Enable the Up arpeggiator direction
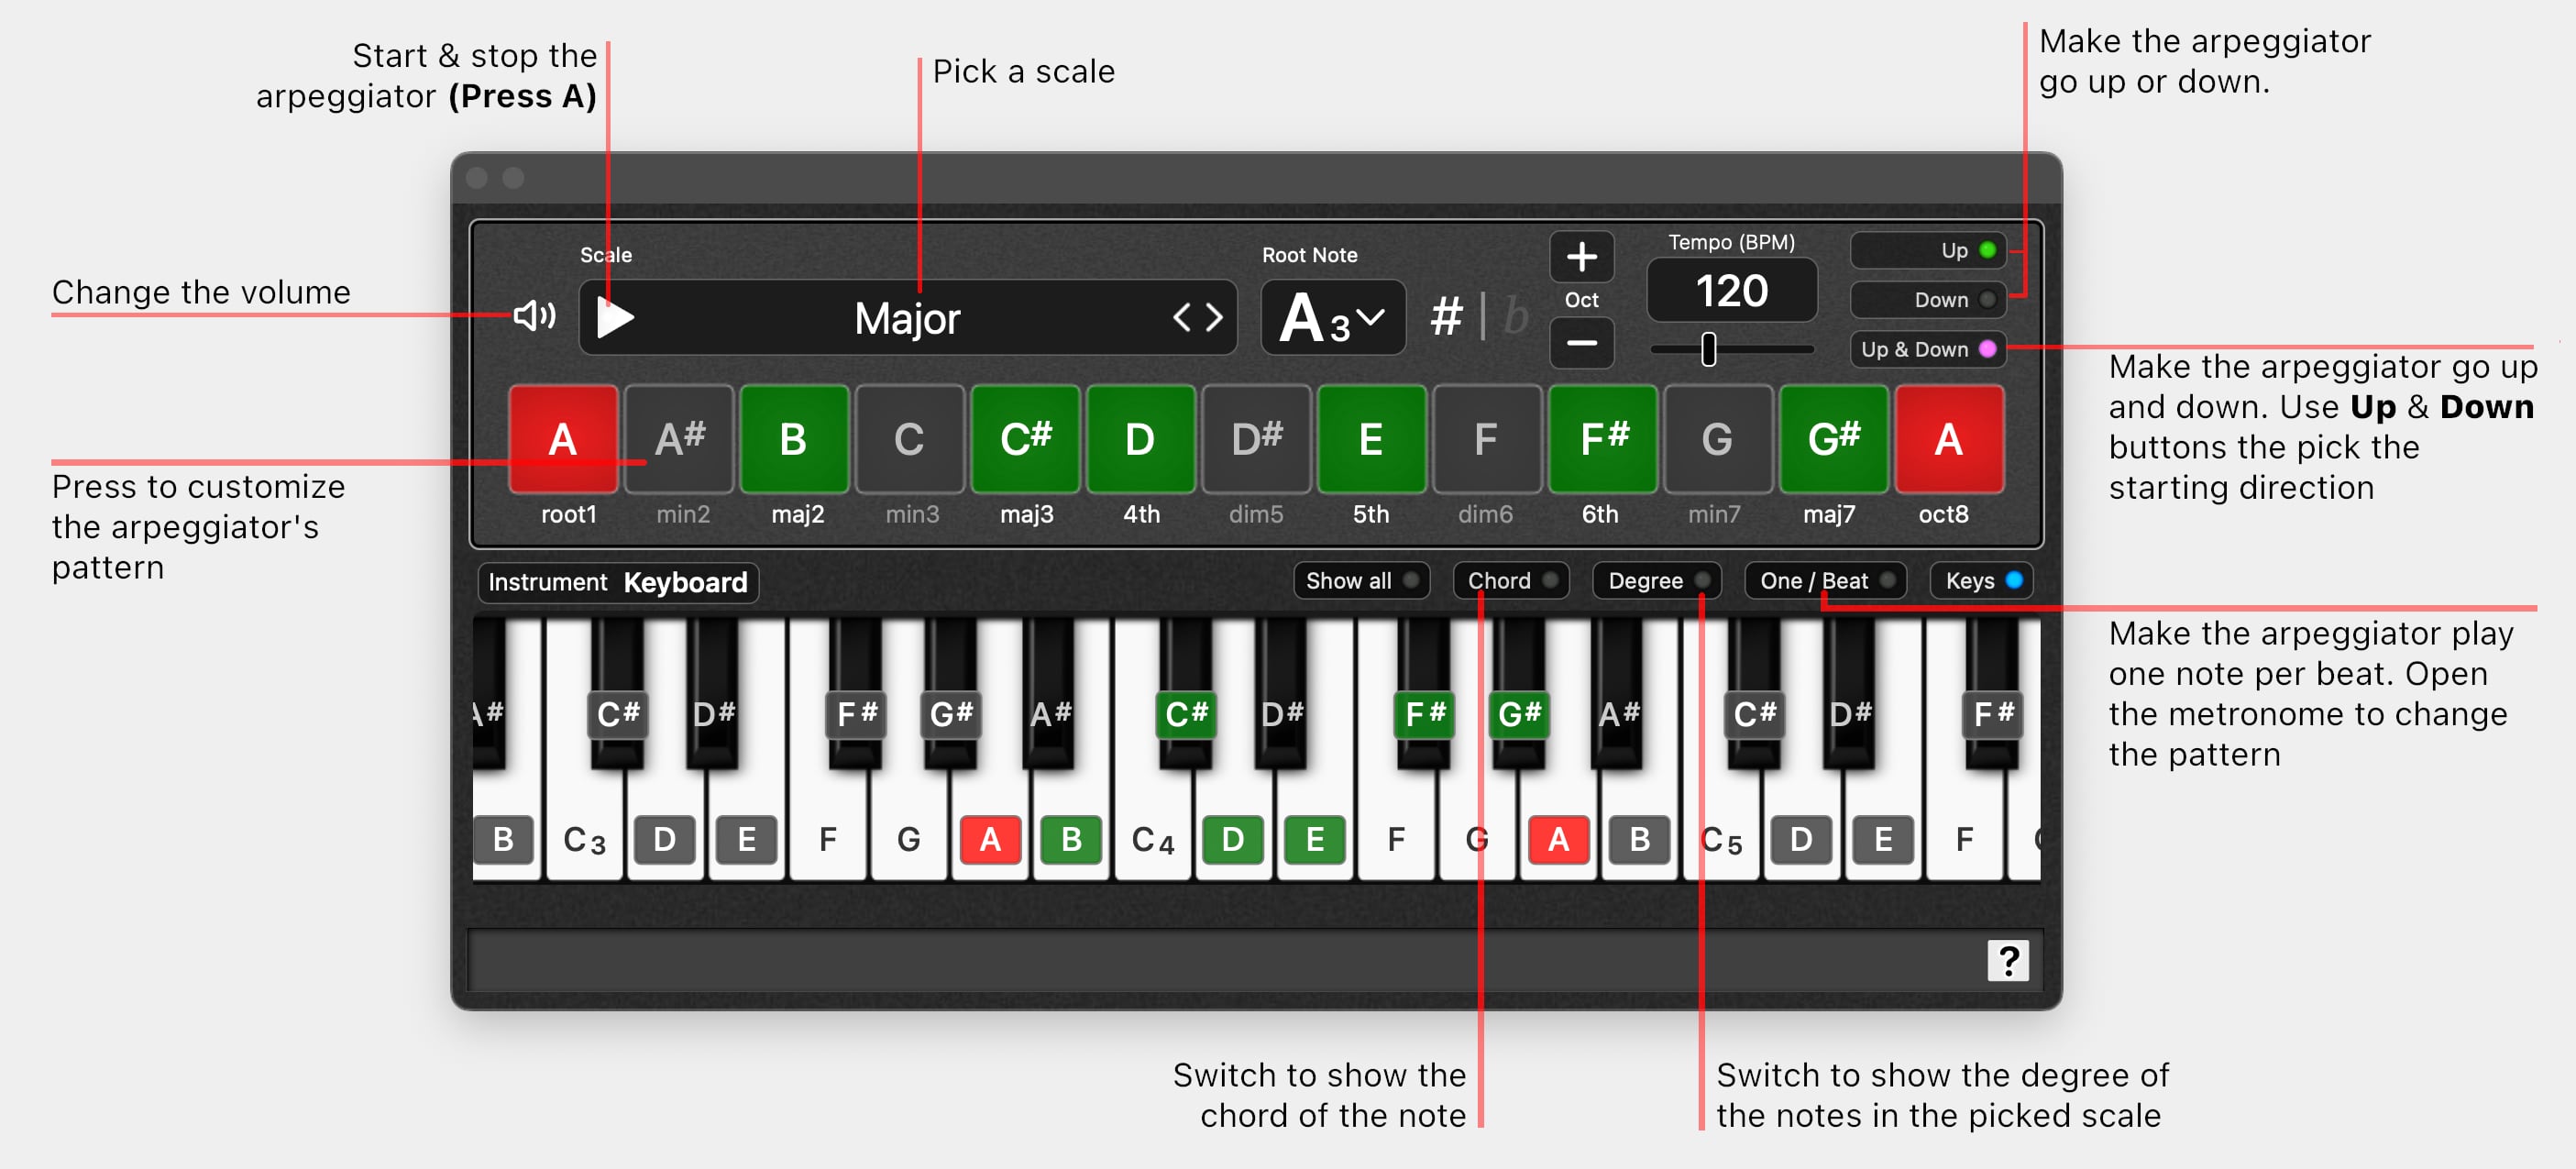The height and width of the screenshot is (1169, 2576). [x=1928, y=250]
